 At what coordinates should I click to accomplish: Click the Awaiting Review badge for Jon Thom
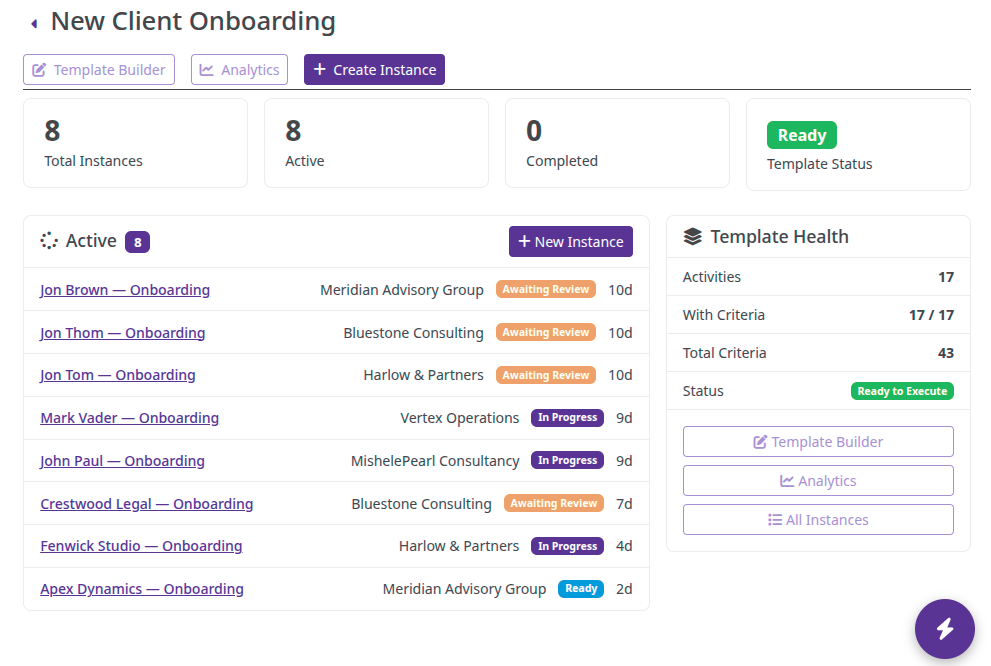point(545,331)
